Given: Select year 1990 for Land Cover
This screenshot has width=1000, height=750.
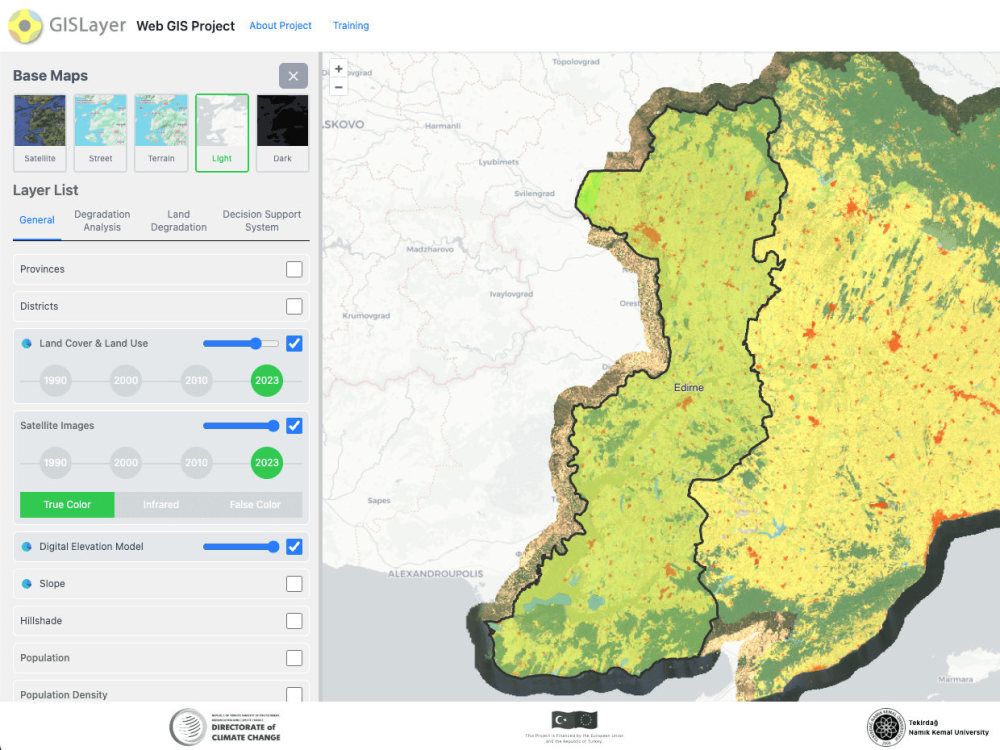Looking at the screenshot, I should pyautogui.click(x=55, y=380).
